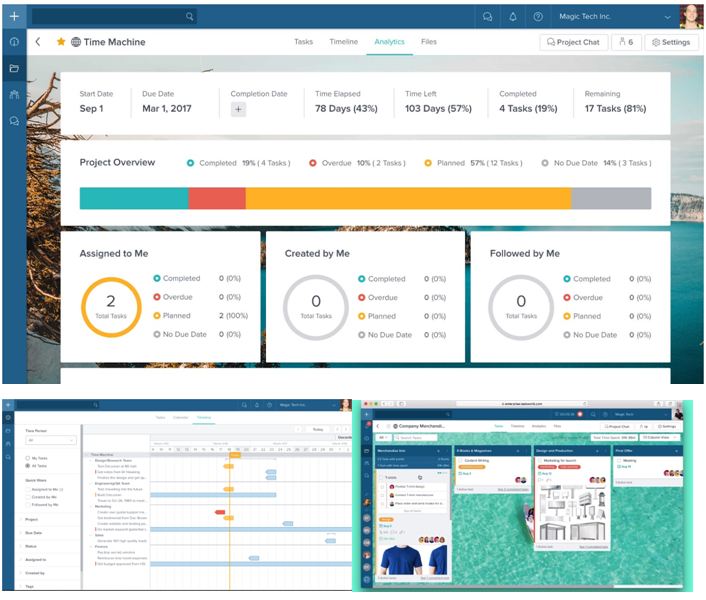Screen dimensions: 706x600
Task: Switch to the Calendar tab in the Timeline view window
Action: pyautogui.click(x=181, y=418)
